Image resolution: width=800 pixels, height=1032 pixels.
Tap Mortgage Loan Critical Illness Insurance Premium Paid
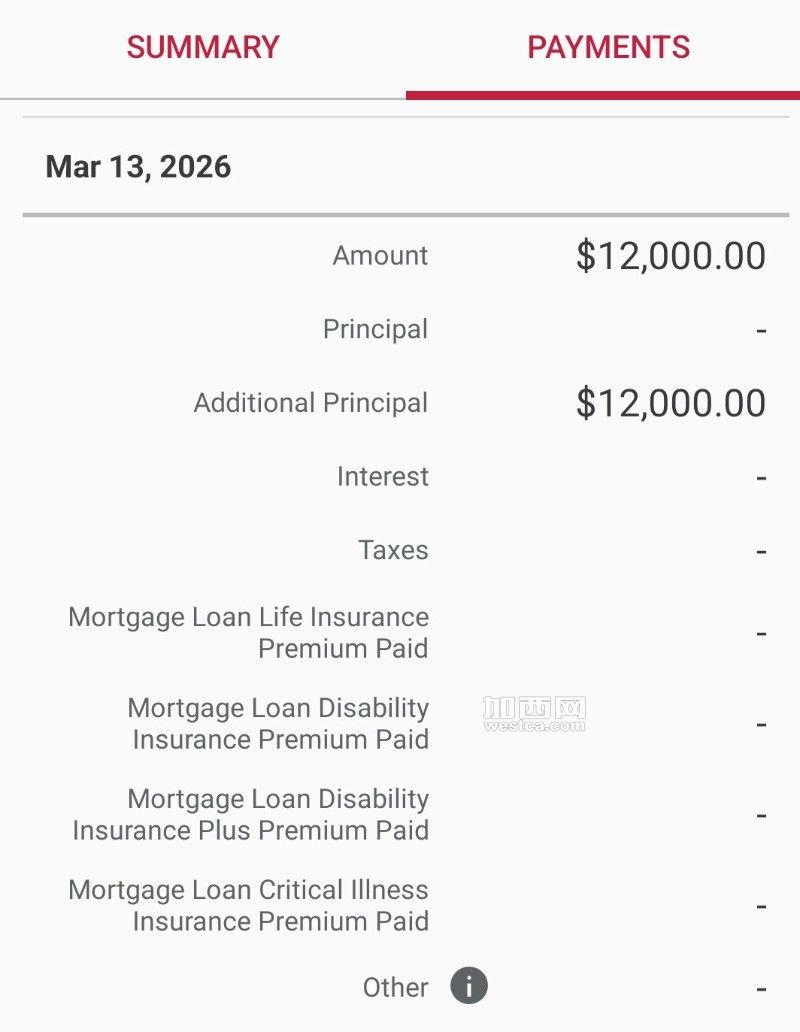pos(248,905)
